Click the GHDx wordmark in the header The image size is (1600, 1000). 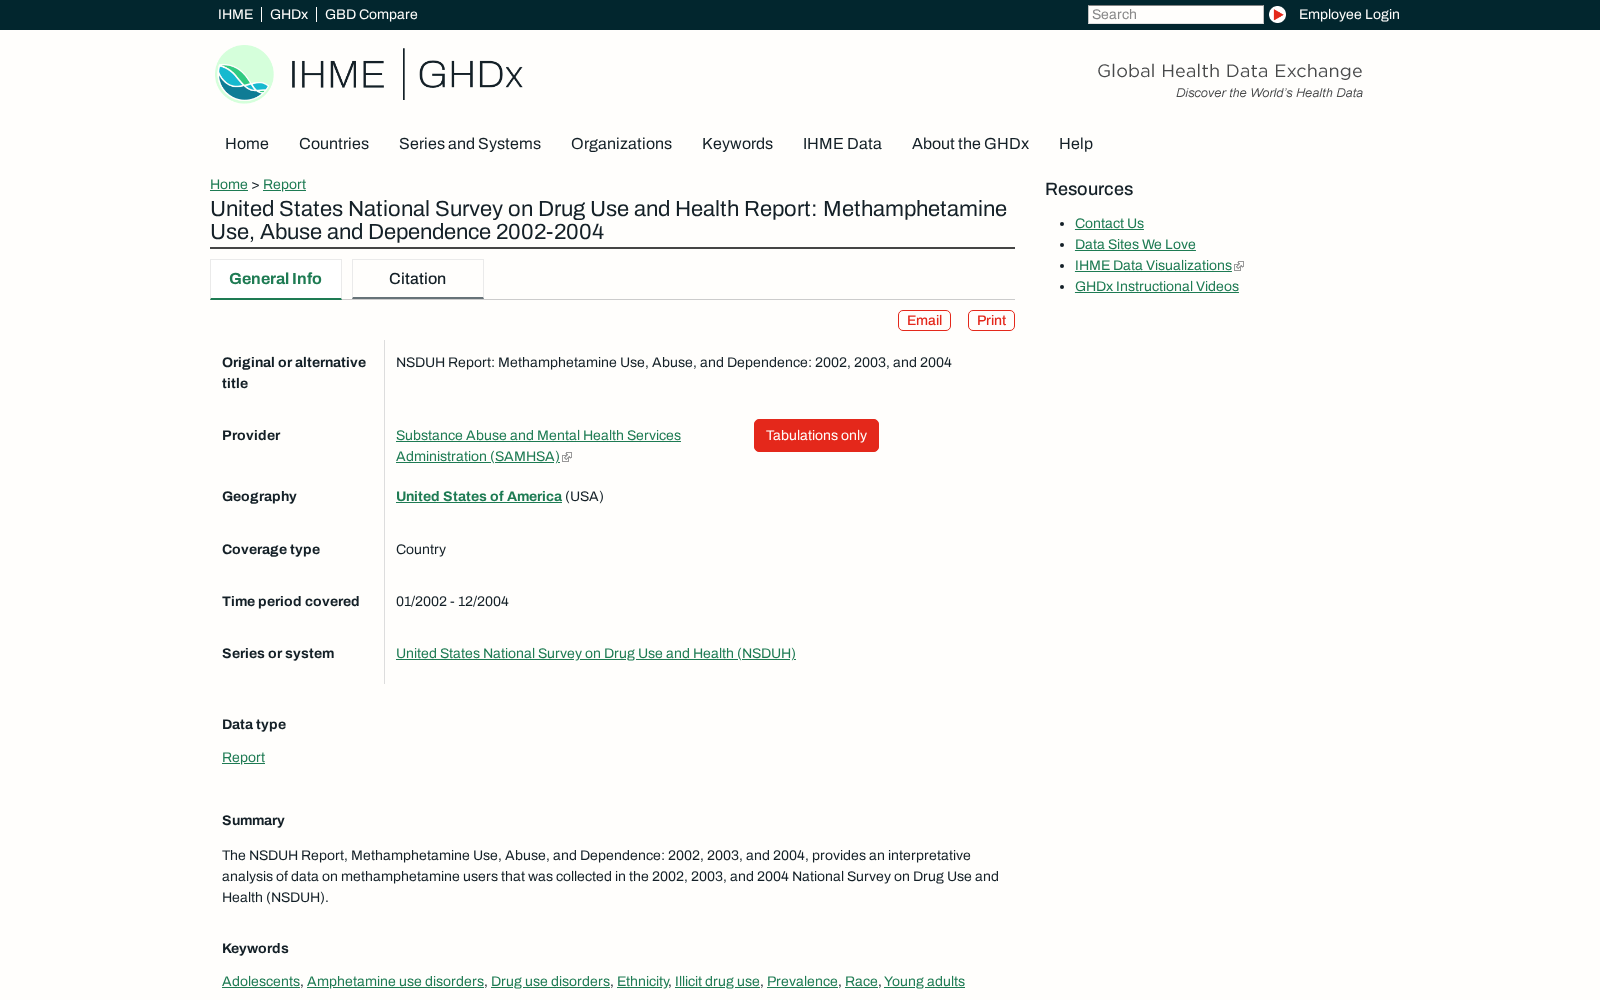pyautogui.click(x=470, y=74)
